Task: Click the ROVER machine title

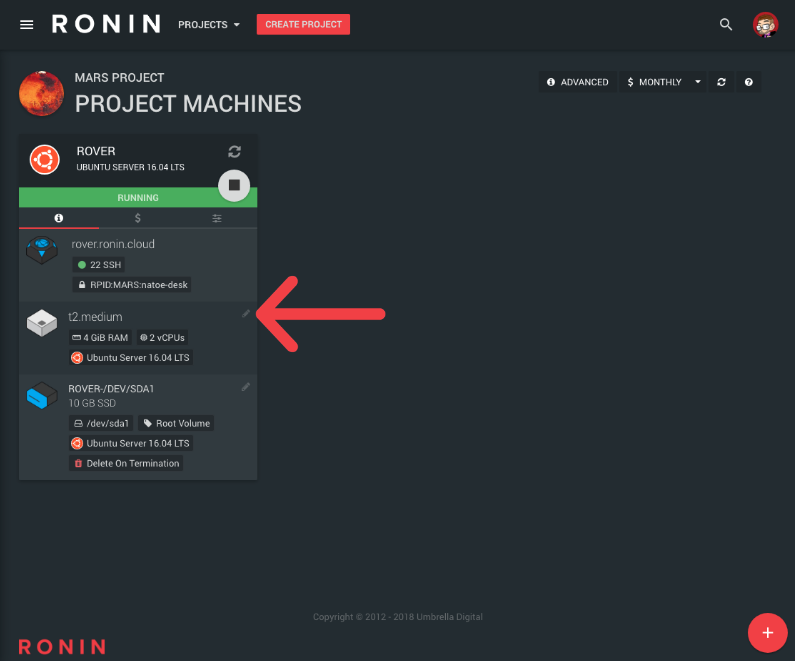Action: pyautogui.click(x=96, y=151)
